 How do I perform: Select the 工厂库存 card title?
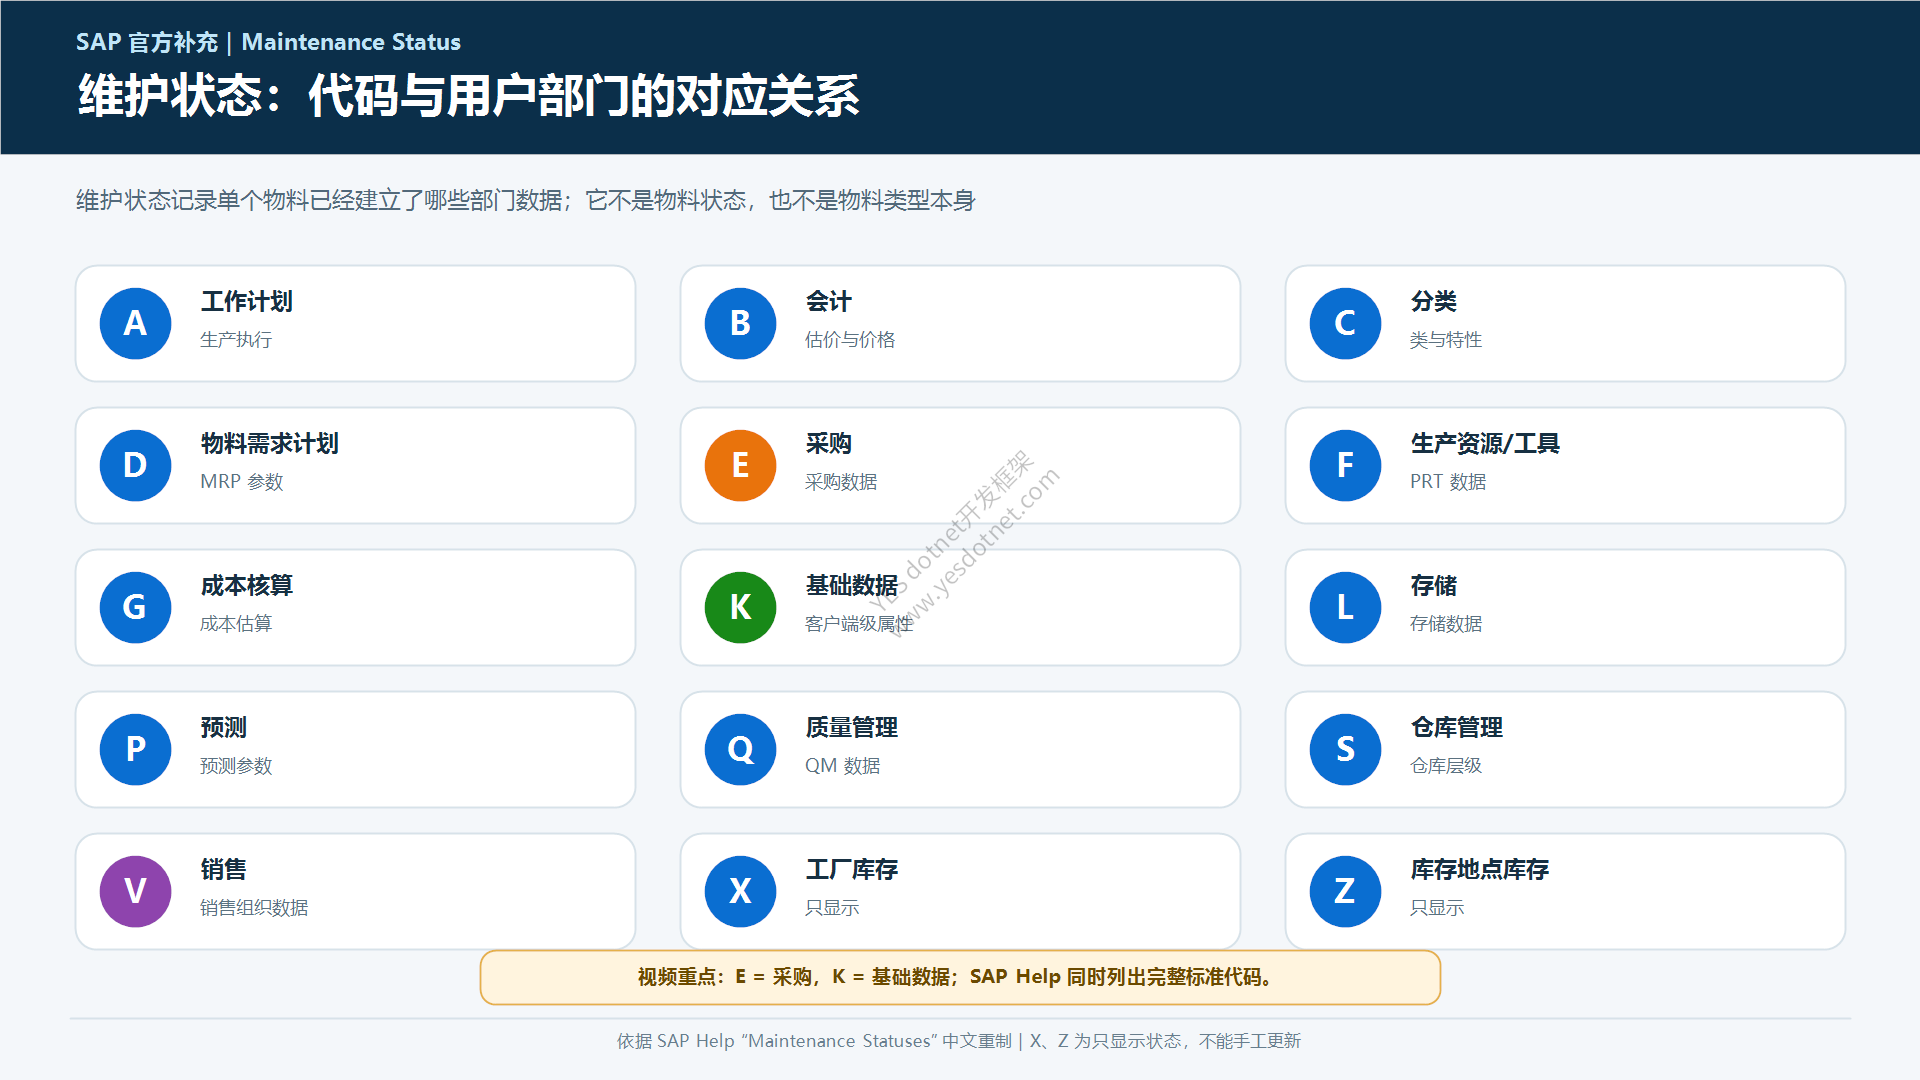851,869
